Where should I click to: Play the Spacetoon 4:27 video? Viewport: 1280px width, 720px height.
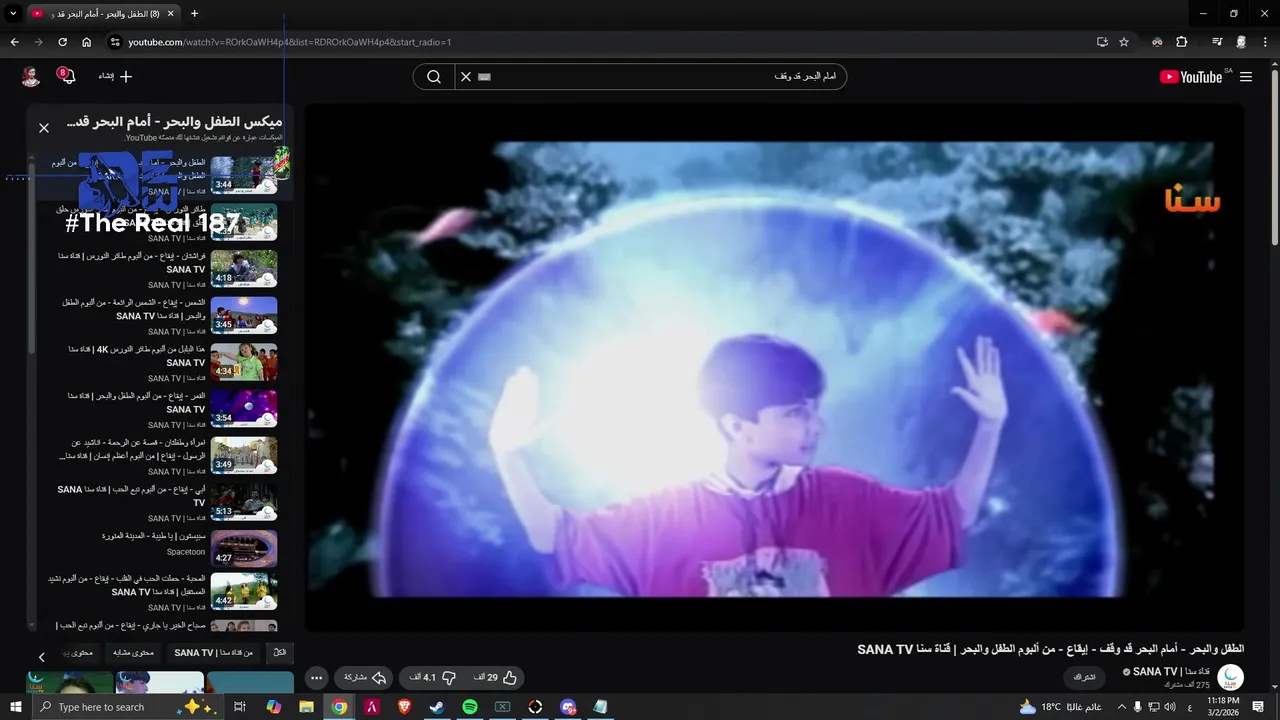[244, 548]
